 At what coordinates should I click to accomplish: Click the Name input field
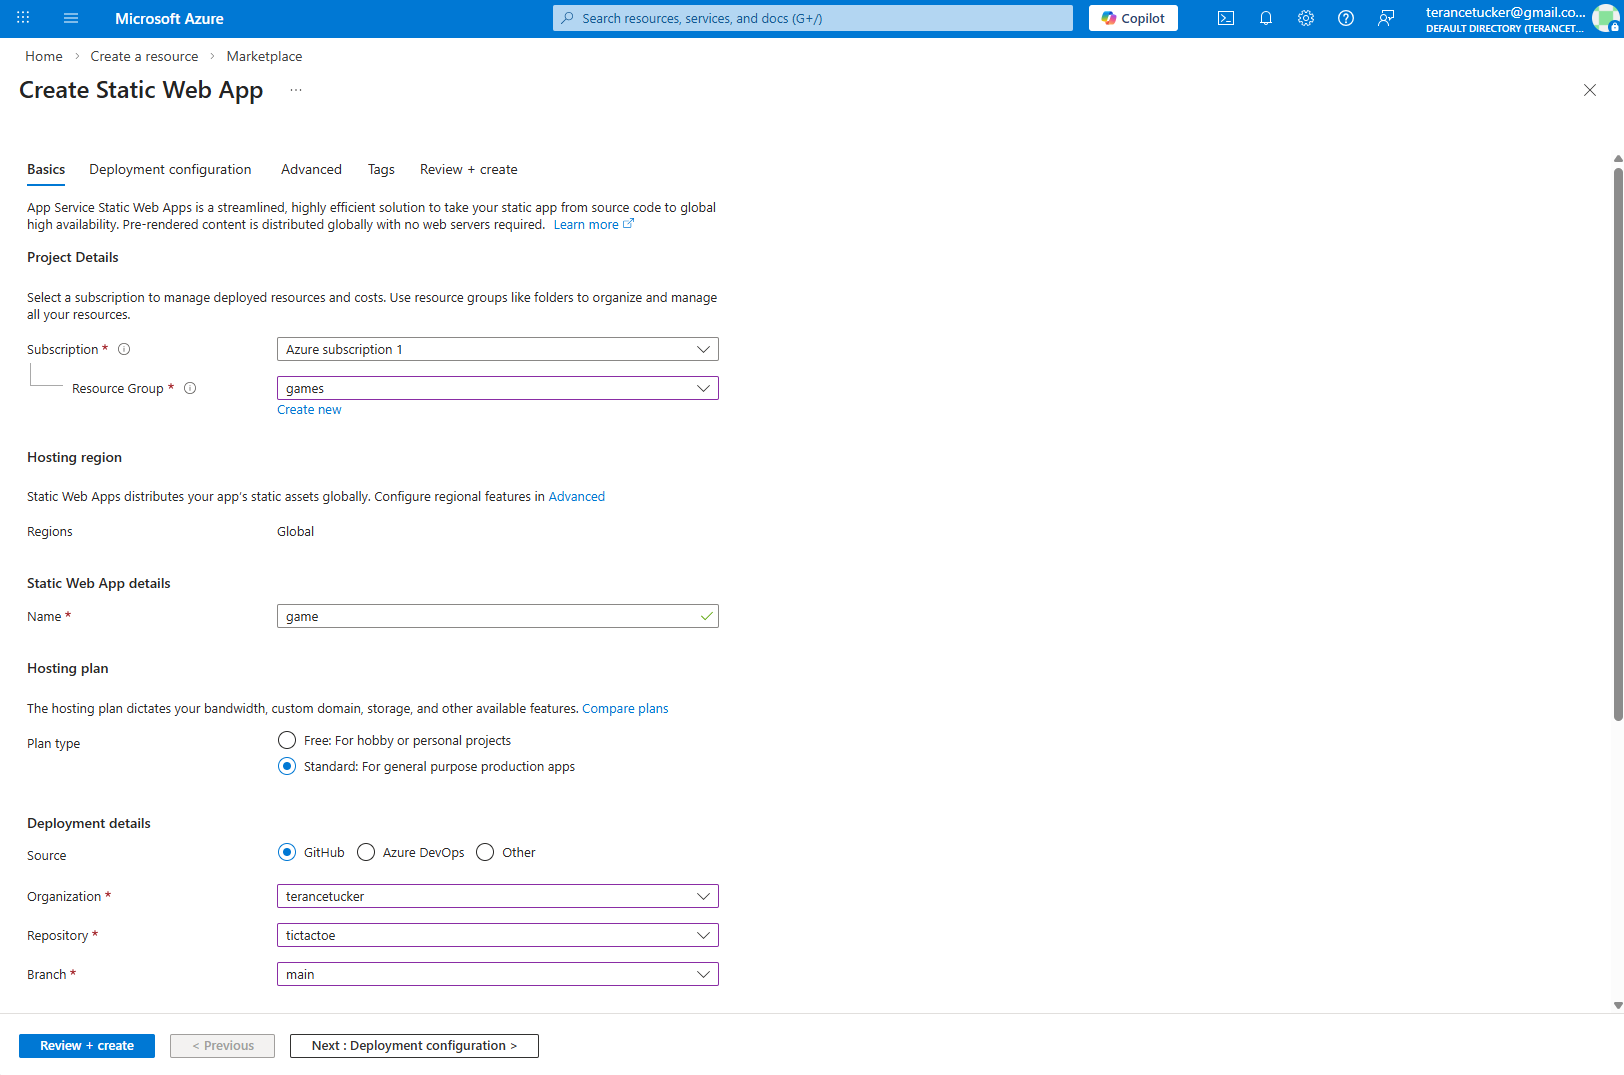(x=498, y=616)
